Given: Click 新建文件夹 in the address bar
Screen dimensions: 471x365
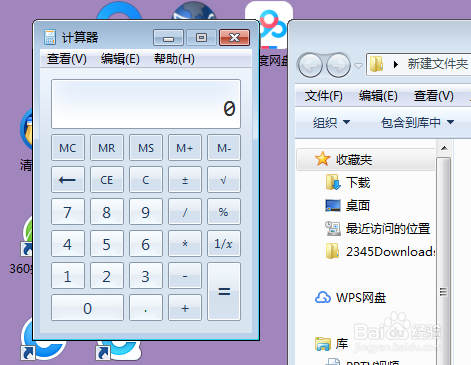Looking at the screenshot, I should [437, 64].
